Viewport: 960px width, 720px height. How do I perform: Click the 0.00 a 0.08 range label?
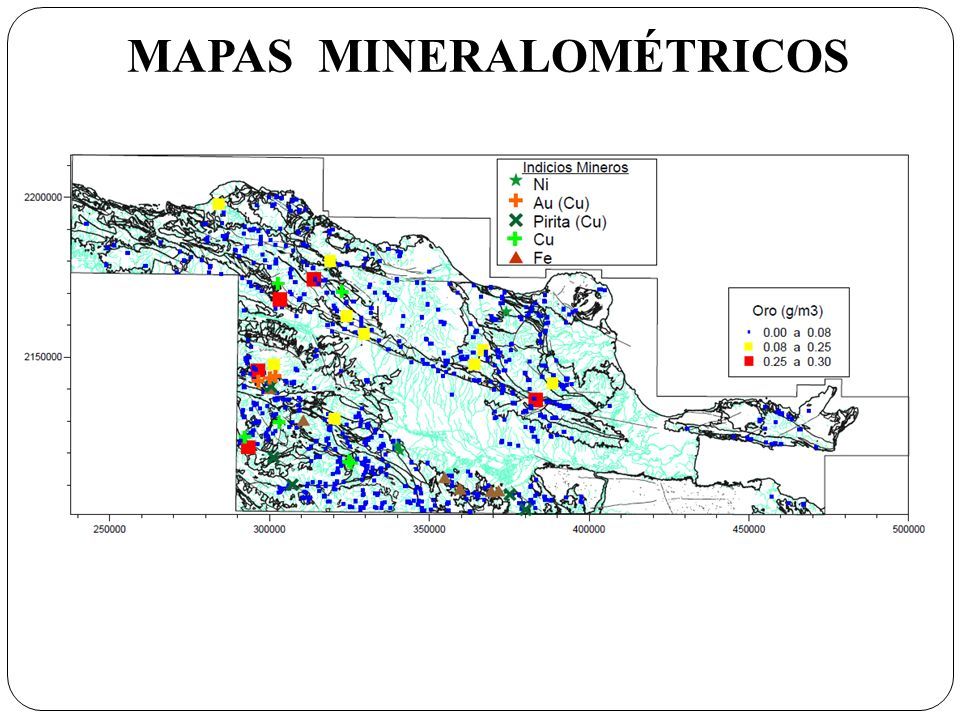(x=797, y=332)
